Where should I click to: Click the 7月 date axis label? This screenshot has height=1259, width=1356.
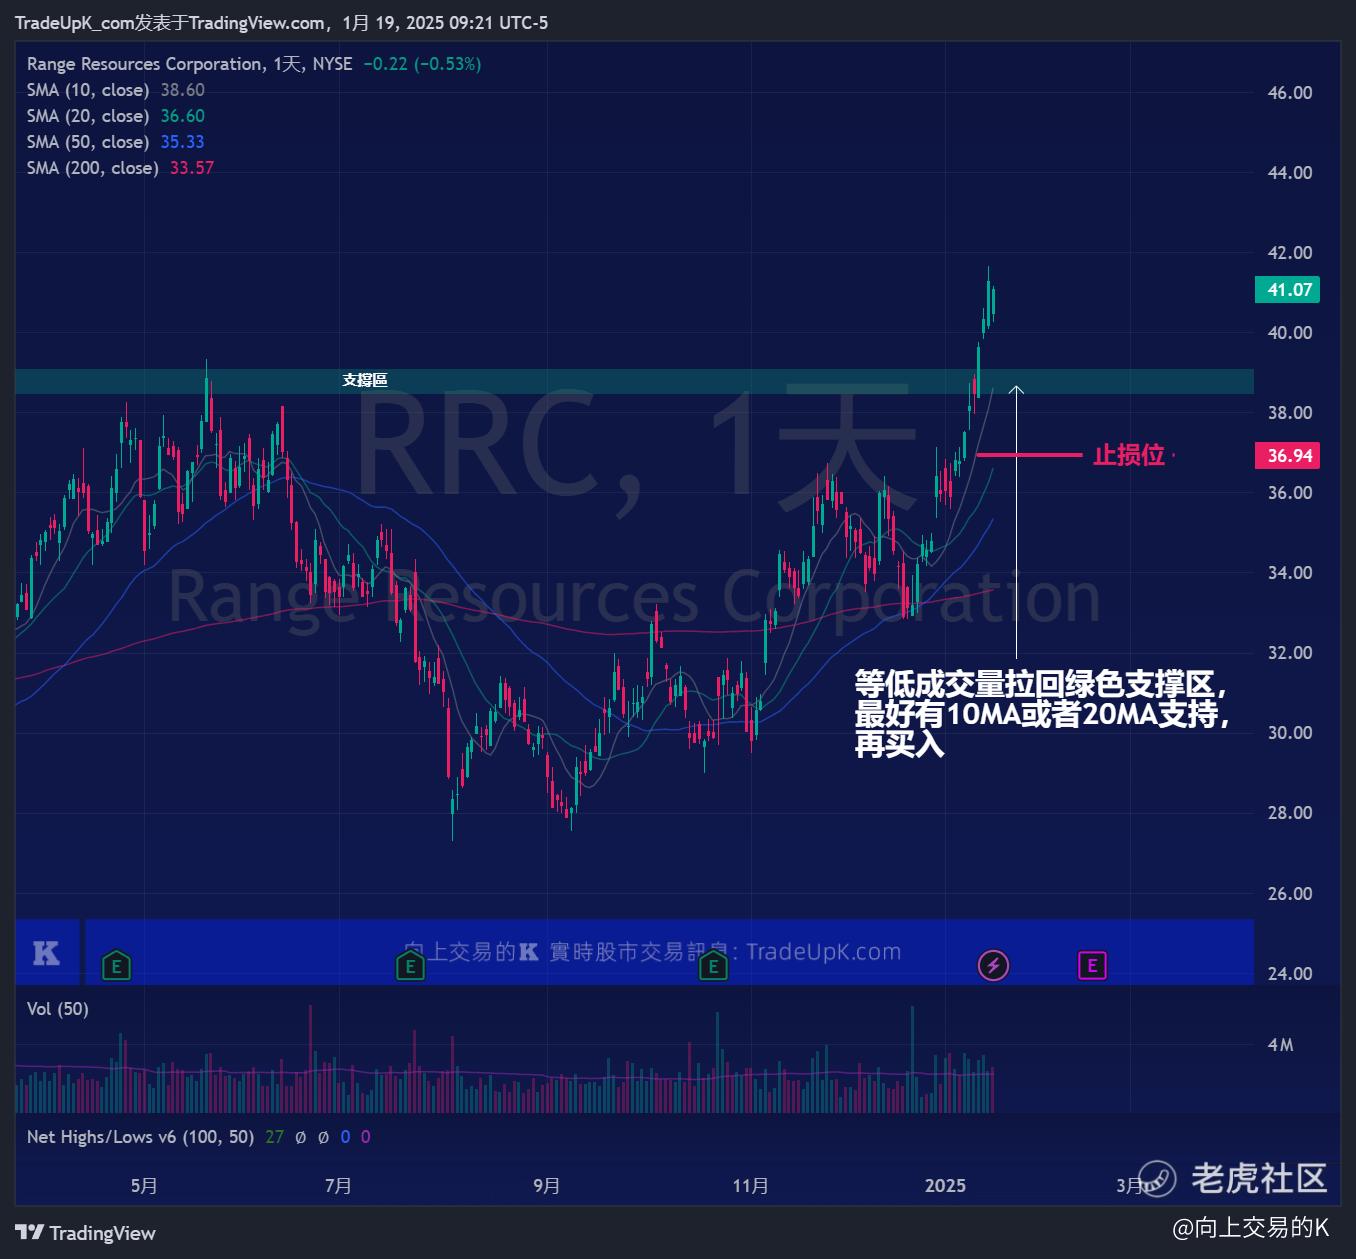click(x=338, y=1186)
